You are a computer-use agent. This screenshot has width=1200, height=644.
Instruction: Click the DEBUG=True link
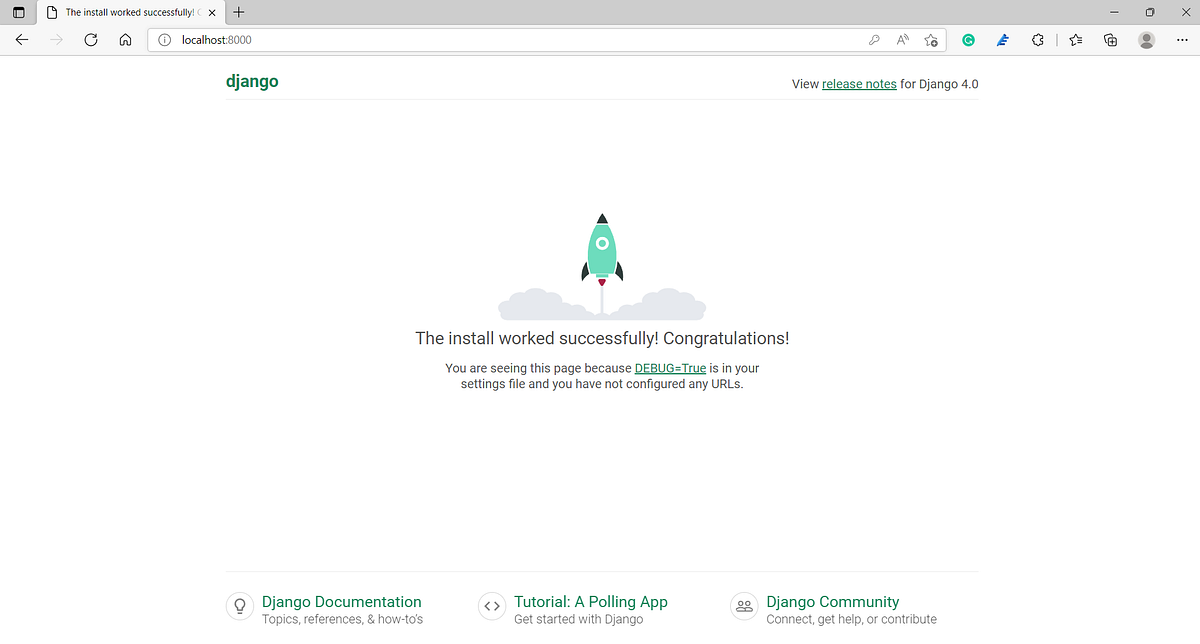pyautogui.click(x=670, y=368)
